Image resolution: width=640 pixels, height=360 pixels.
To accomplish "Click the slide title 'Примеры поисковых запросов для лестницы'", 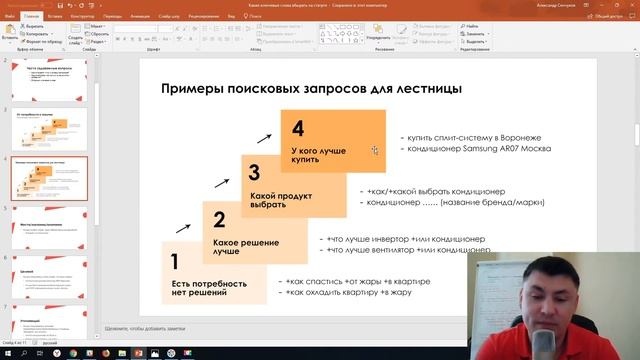I will pos(311,88).
